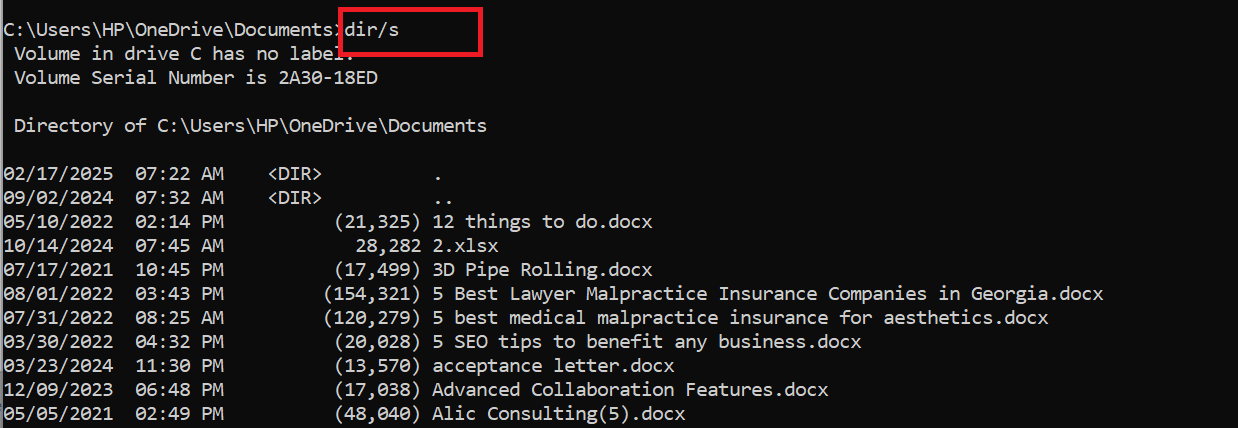Select '5 SEO tips to benefit any business.docx'

pyautogui.click(x=646, y=341)
